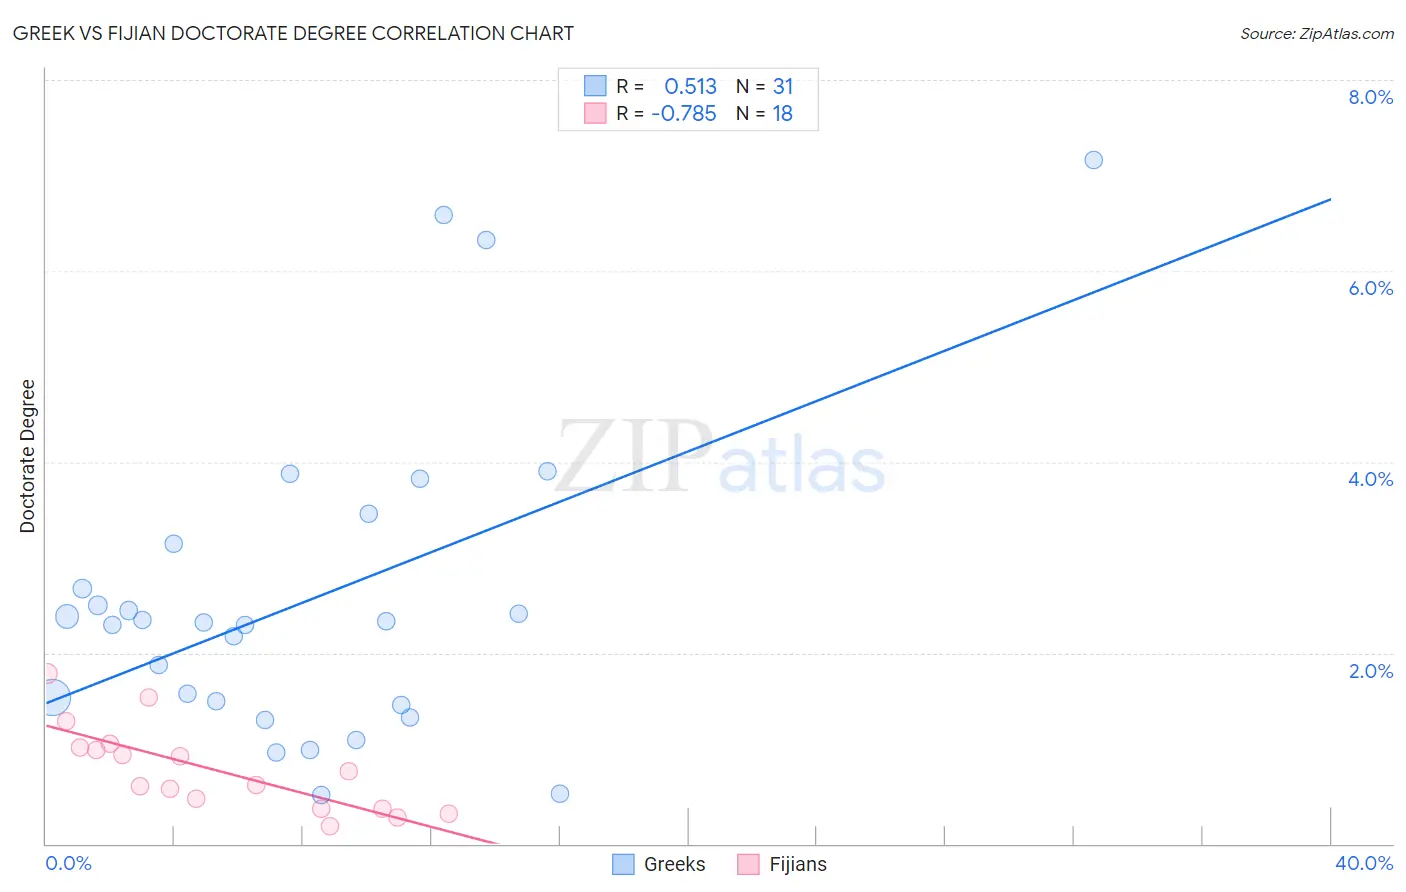Click the R = -0.785 correlation value
1406x892 pixels.
666,113
